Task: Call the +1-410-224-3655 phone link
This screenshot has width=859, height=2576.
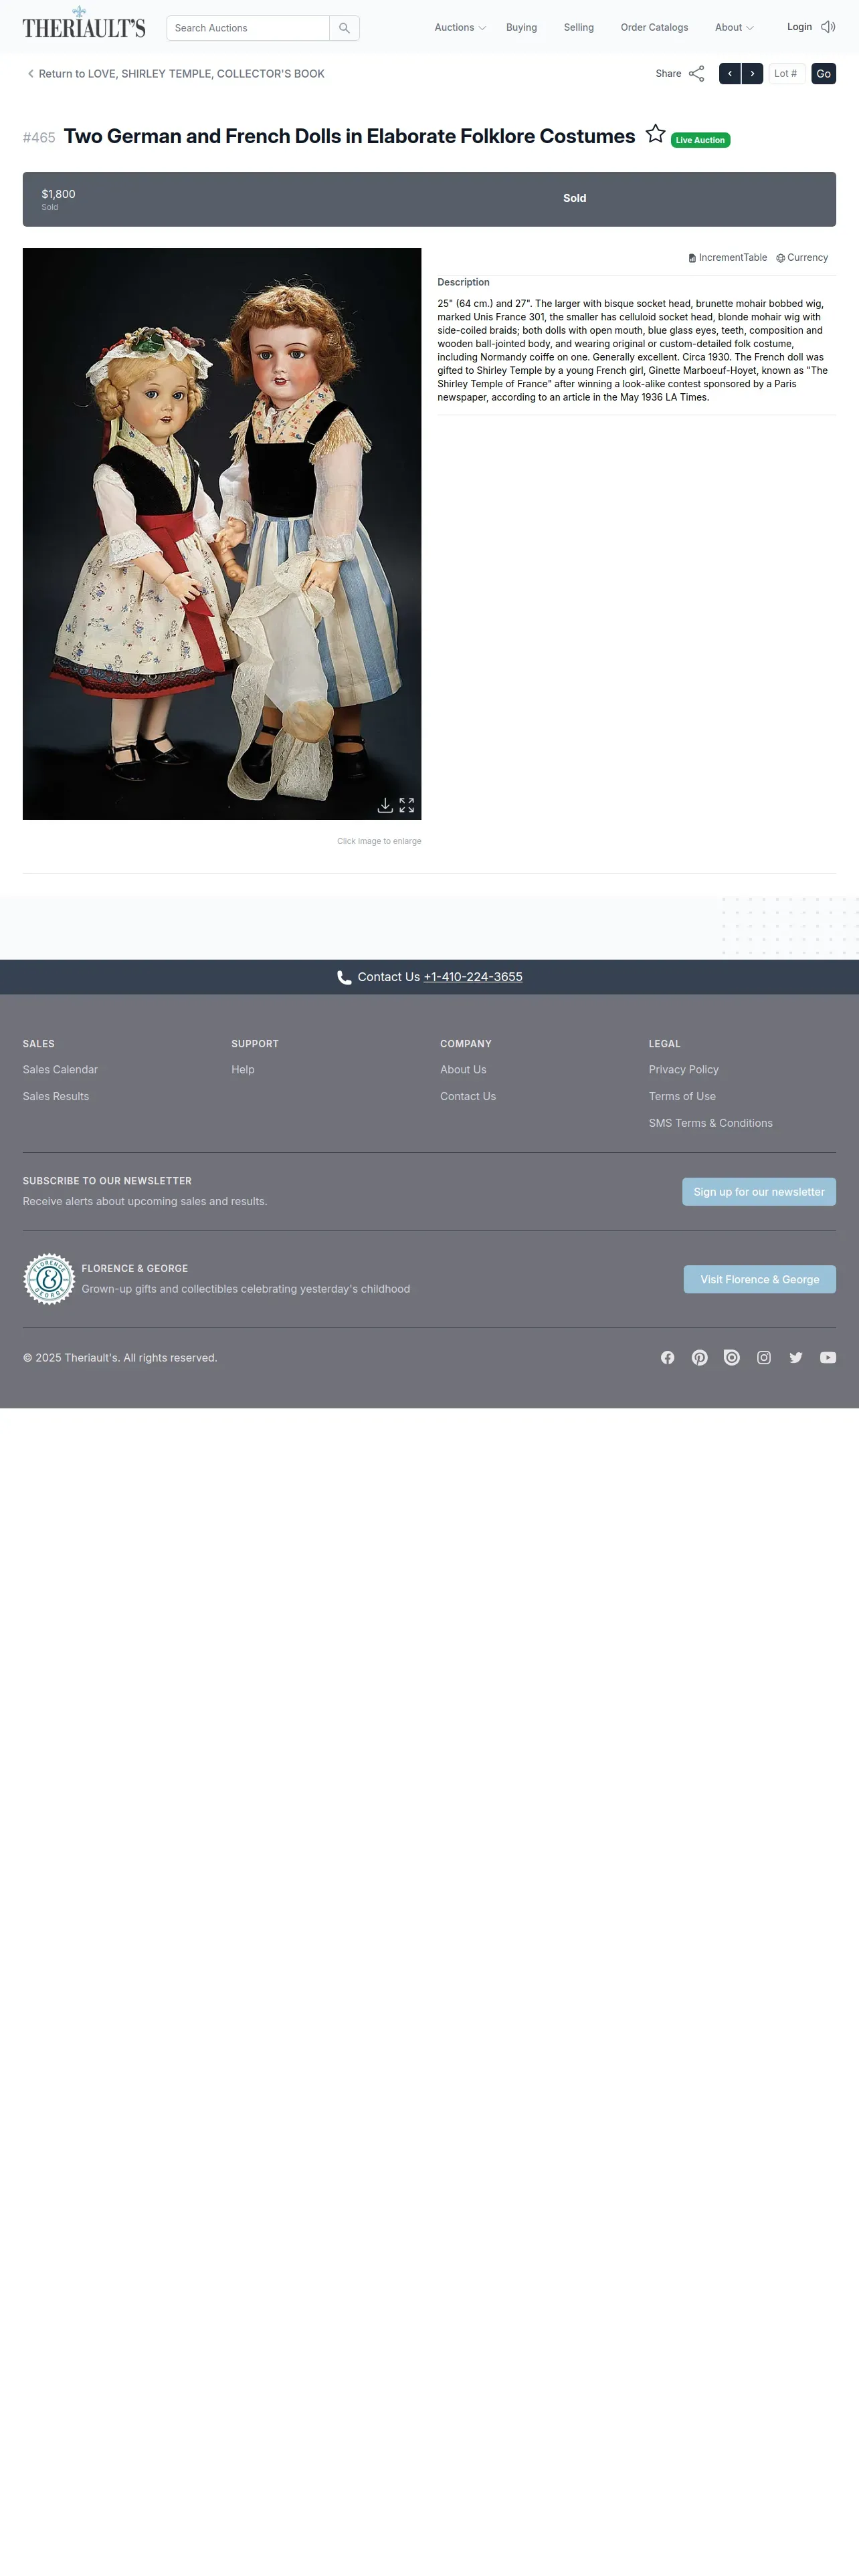Action: tap(473, 977)
